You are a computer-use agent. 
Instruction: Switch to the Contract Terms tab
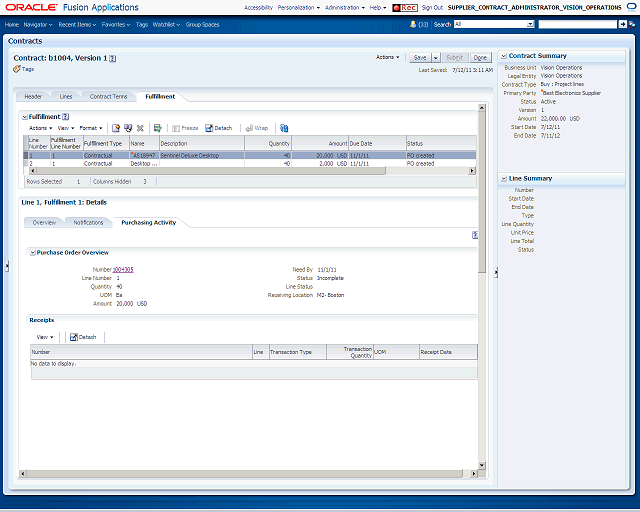[x=109, y=97]
